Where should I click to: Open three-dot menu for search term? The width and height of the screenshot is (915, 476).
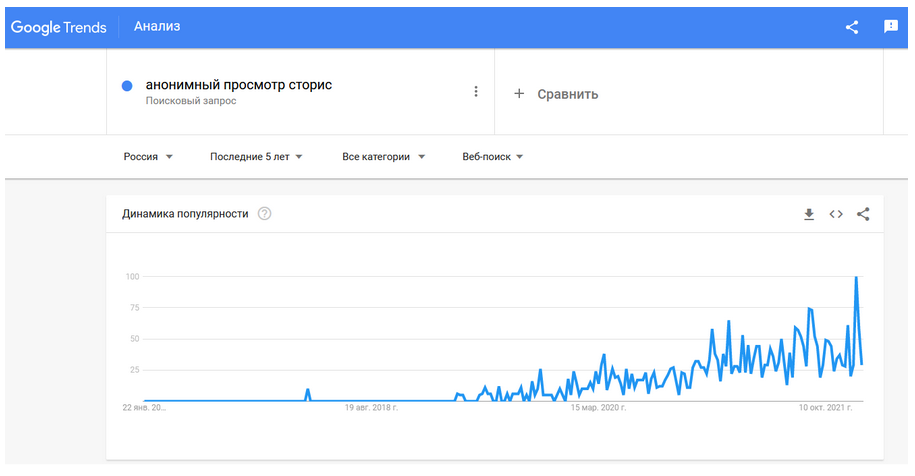(x=476, y=92)
